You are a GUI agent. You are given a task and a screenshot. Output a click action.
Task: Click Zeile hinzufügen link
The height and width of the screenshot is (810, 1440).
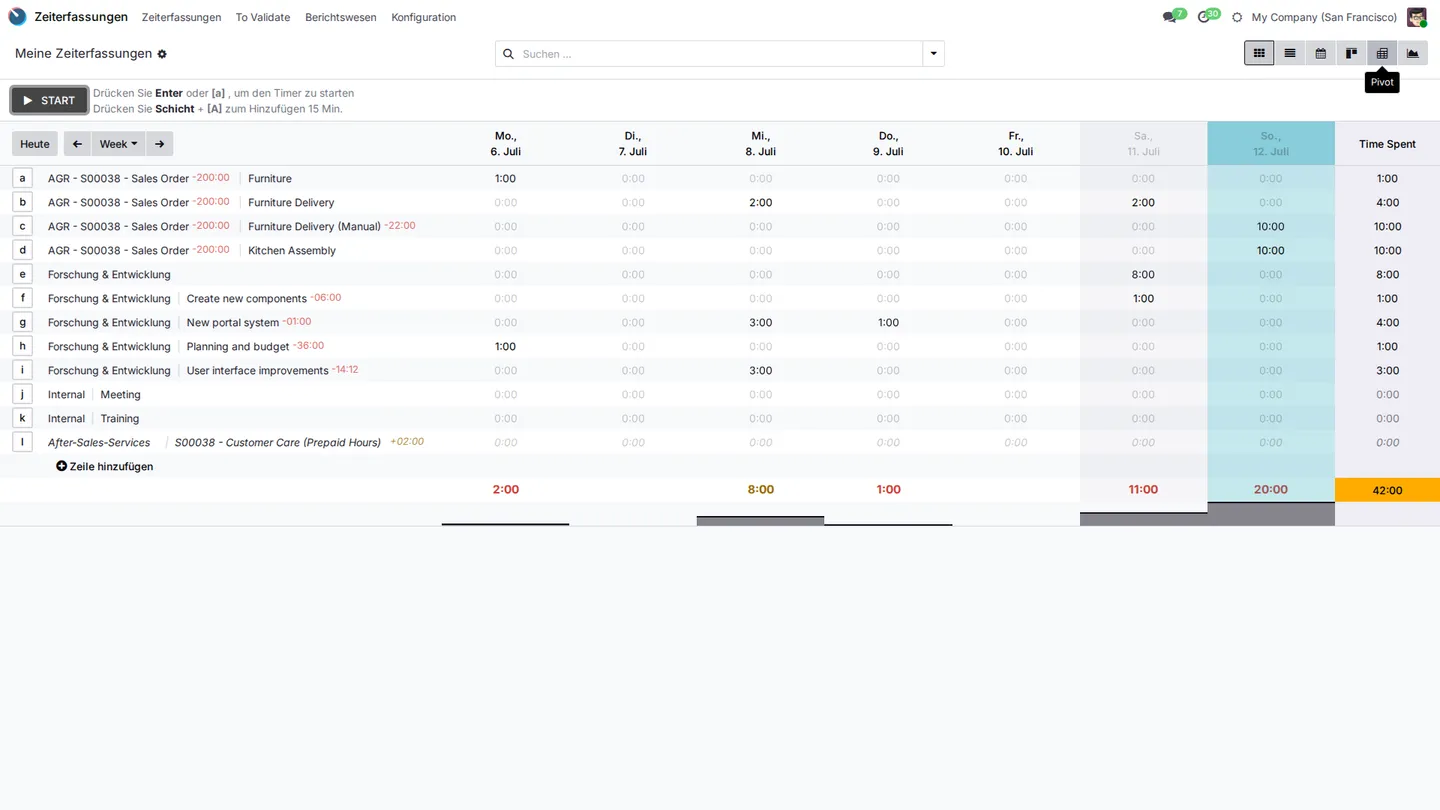click(x=105, y=467)
